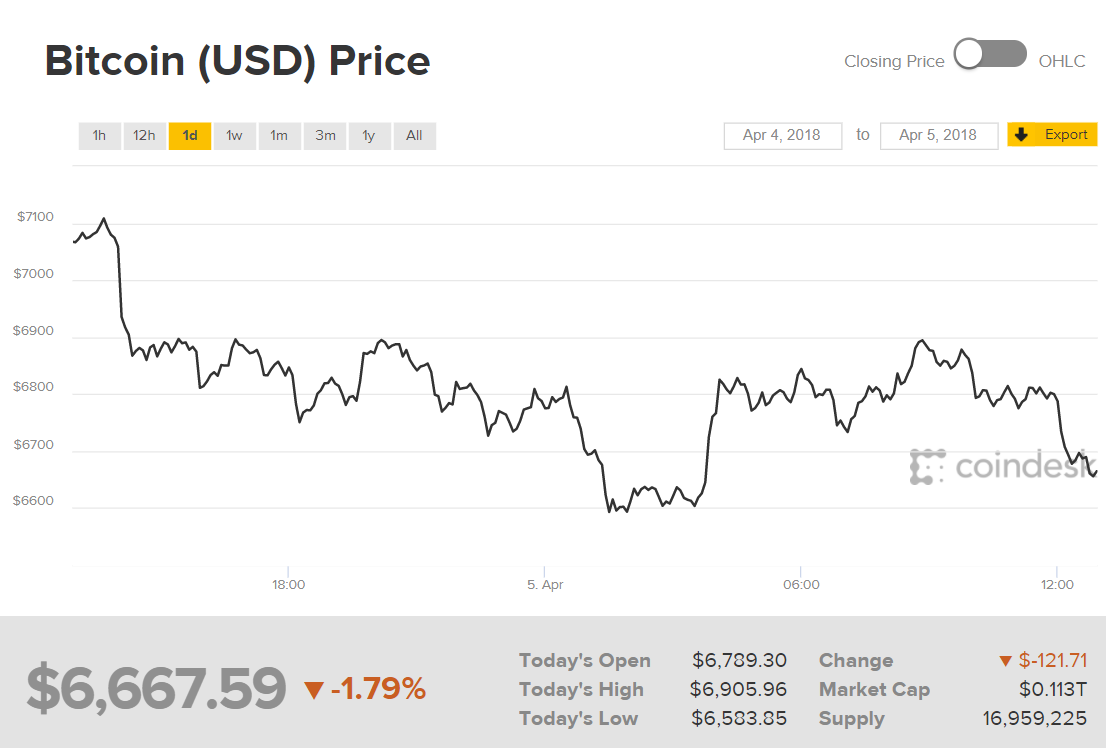This screenshot has width=1106, height=748.
Task: Click the down-triangle next to $-121.71
Action: [1006, 661]
